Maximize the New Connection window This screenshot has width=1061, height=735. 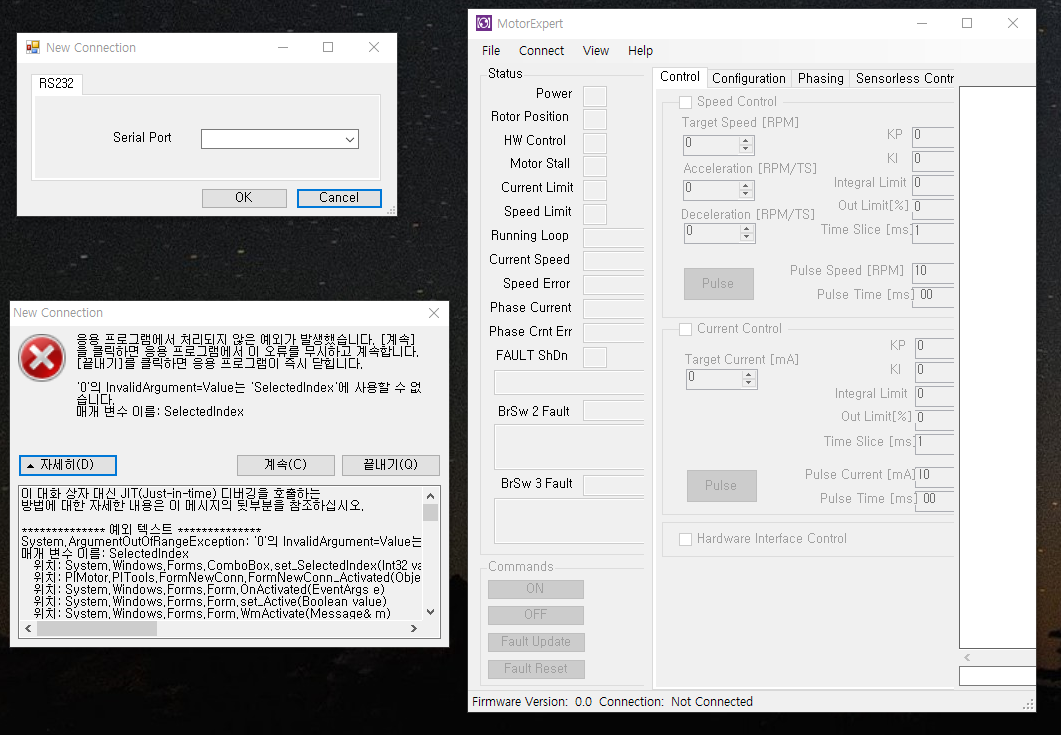328,47
